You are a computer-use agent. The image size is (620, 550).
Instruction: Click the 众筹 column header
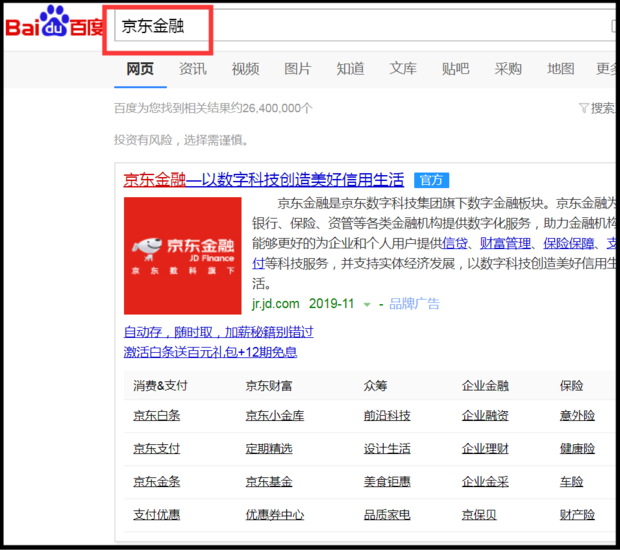point(375,386)
